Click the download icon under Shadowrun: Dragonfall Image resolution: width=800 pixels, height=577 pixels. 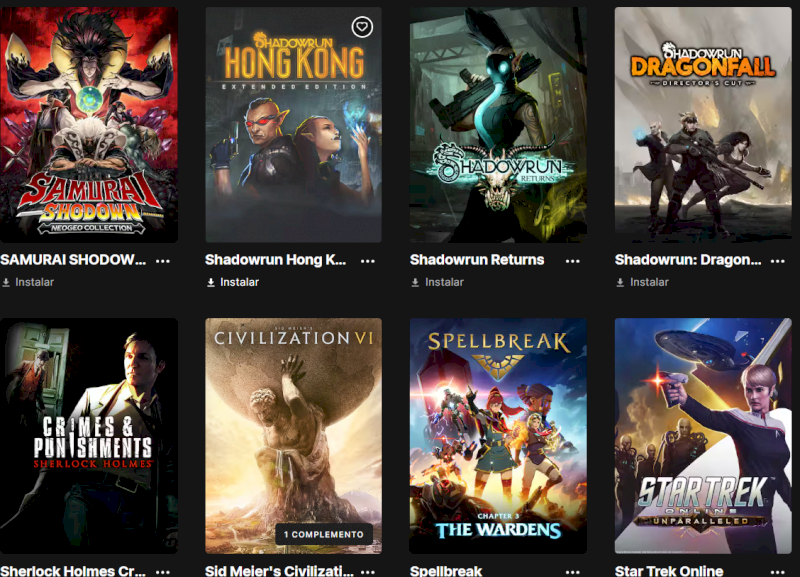(620, 282)
